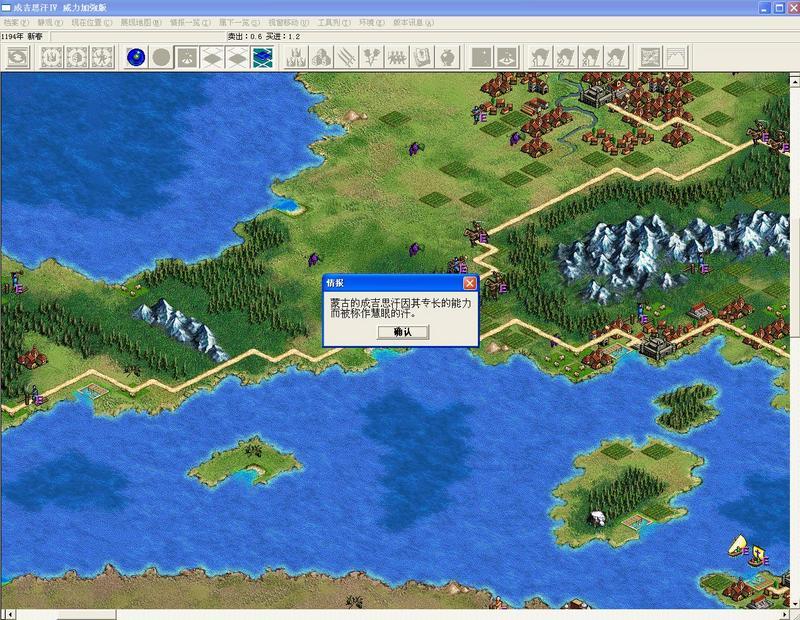Open the 情报一览 menu
Screen dimensions: 800x620
[190, 23]
